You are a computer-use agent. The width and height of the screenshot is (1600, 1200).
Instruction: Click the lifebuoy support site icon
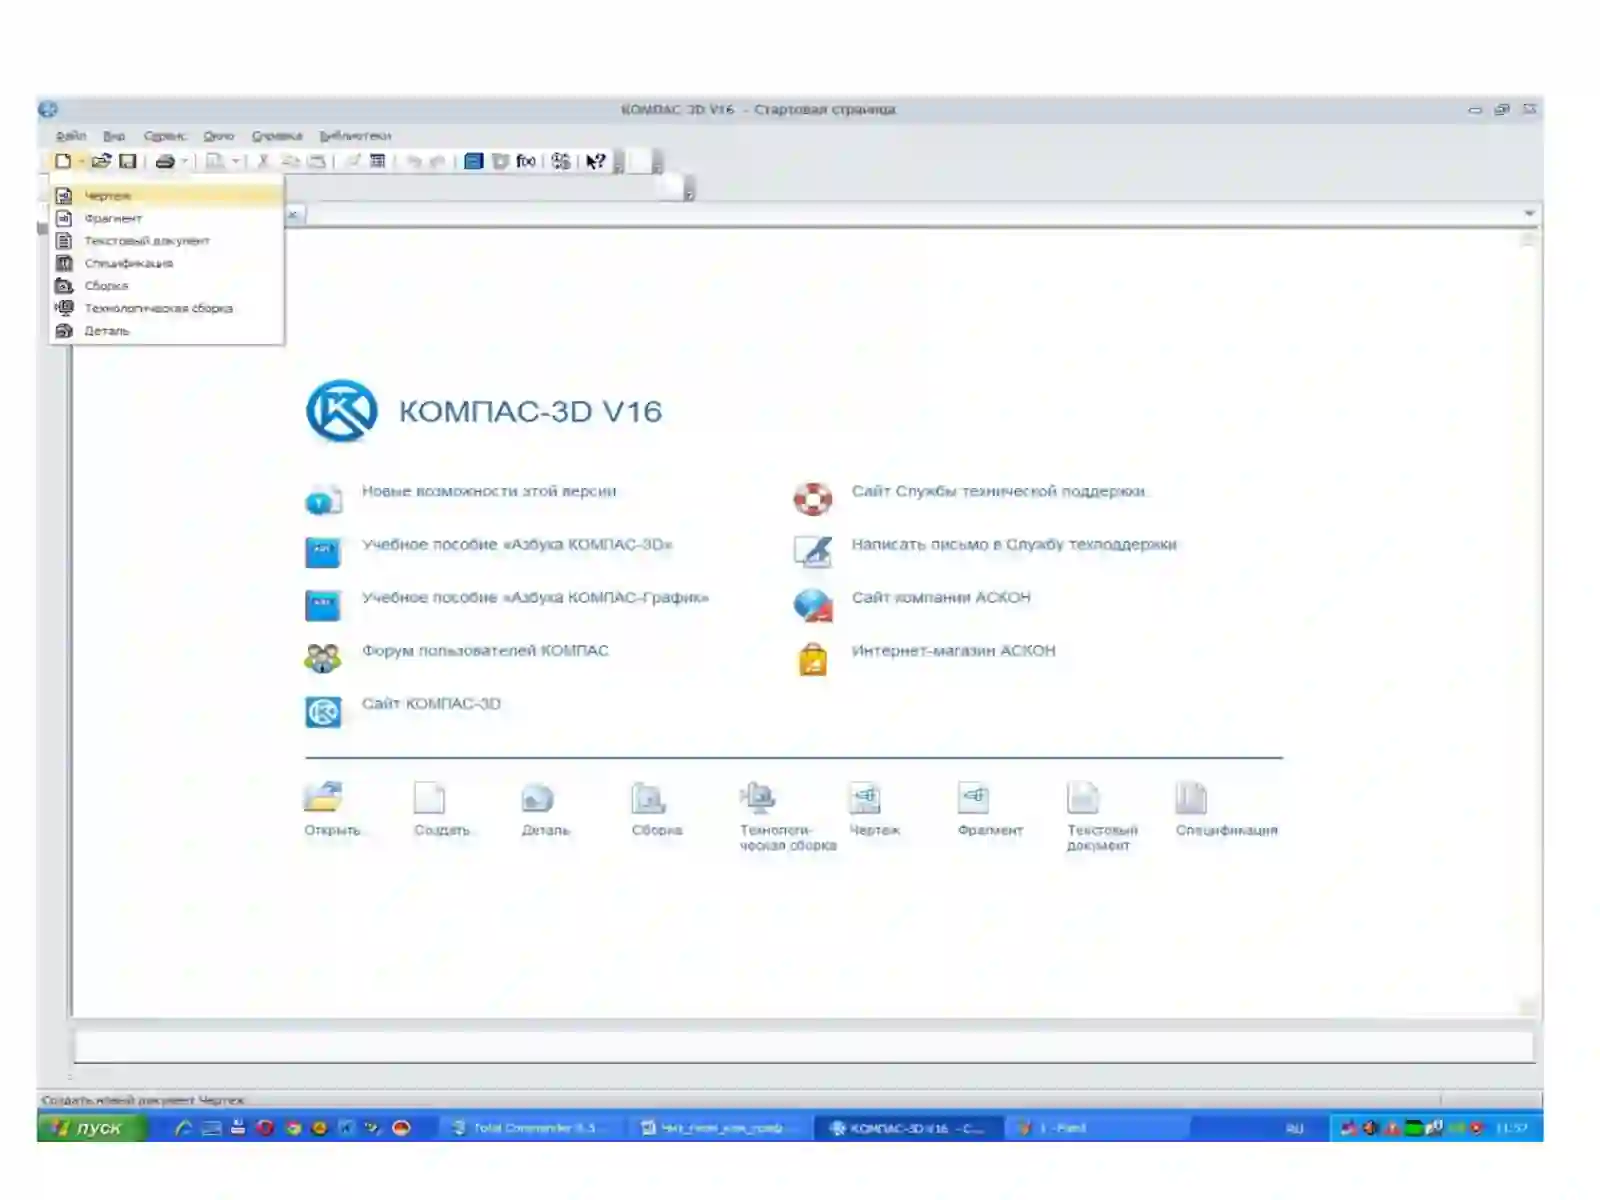tap(812, 498)
